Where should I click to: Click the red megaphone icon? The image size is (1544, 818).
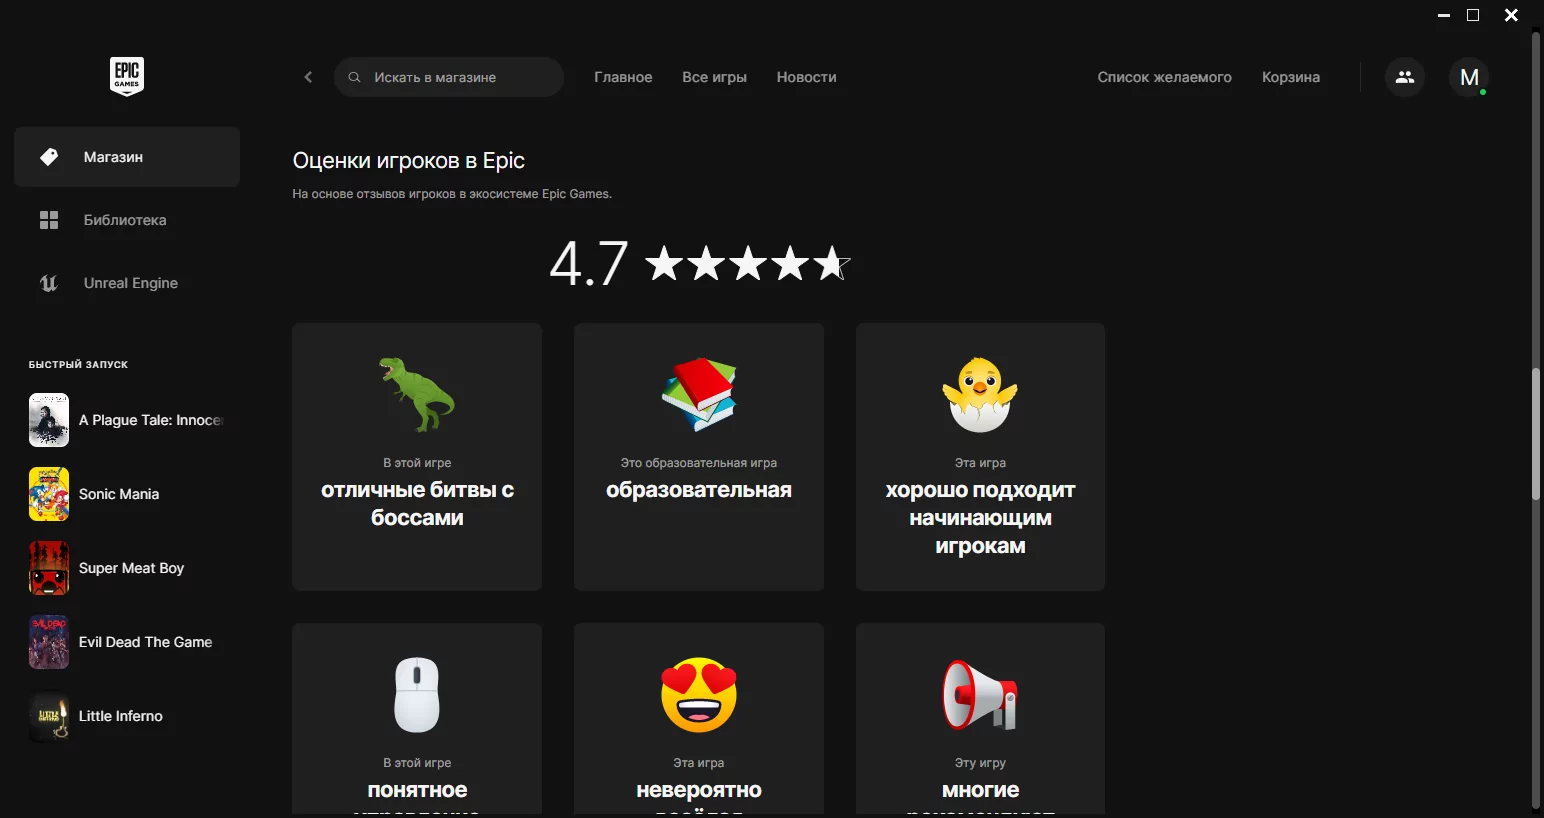(x=980, y=694)
